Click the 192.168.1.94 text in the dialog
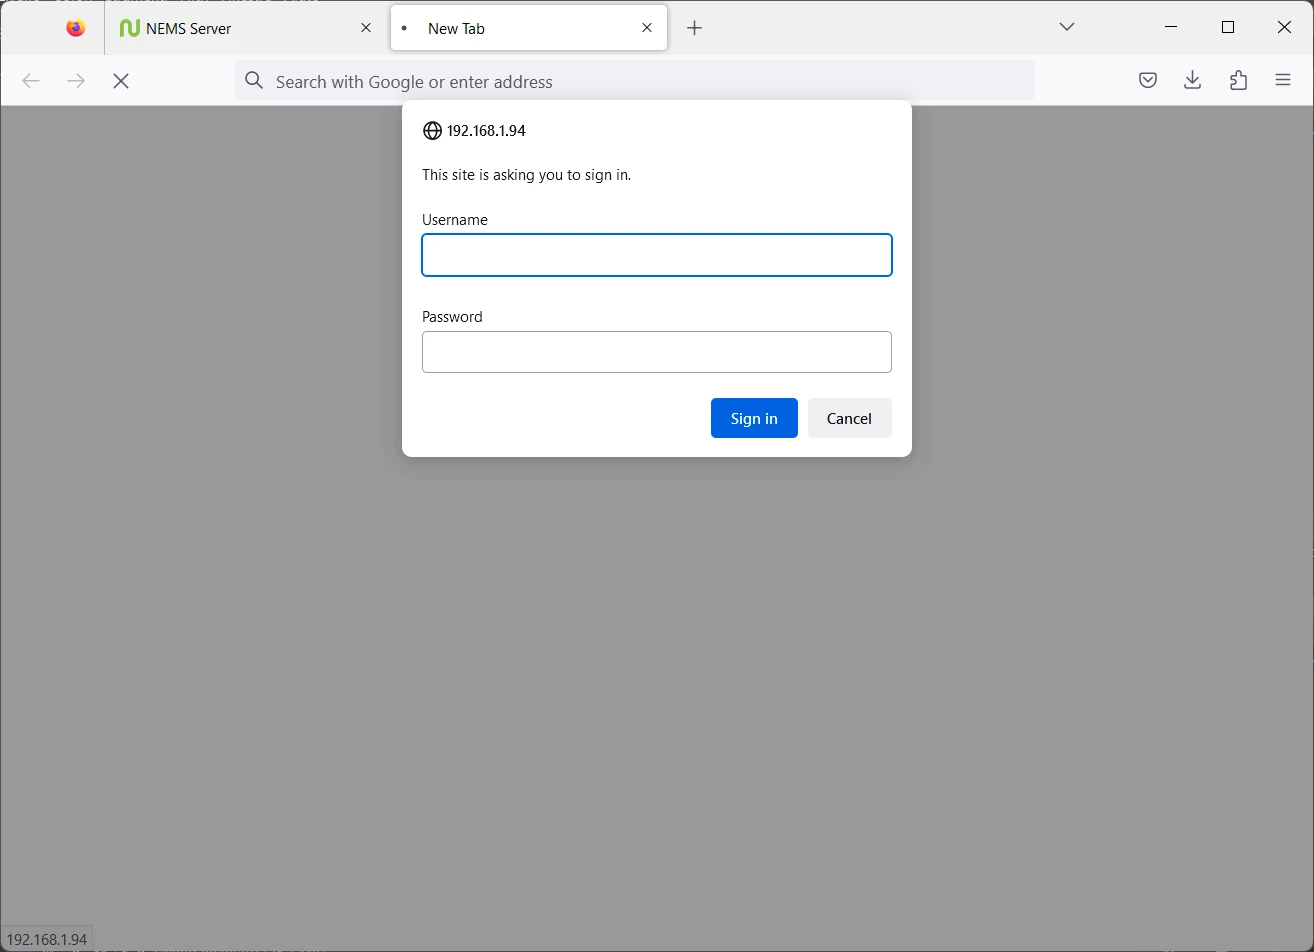The height and width of the screenshot is (952, 1314). (x=486, y=131)
